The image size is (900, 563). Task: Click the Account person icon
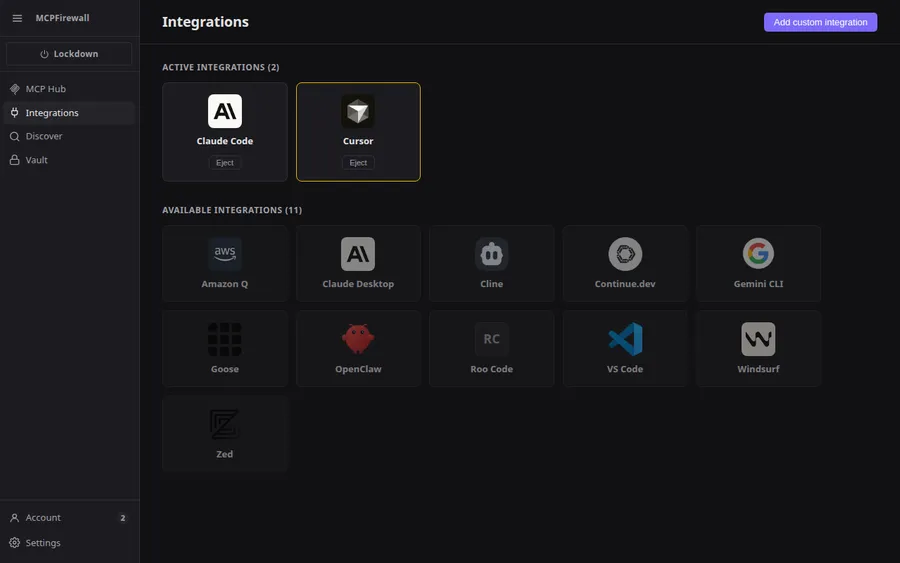[x=15, y=518]
